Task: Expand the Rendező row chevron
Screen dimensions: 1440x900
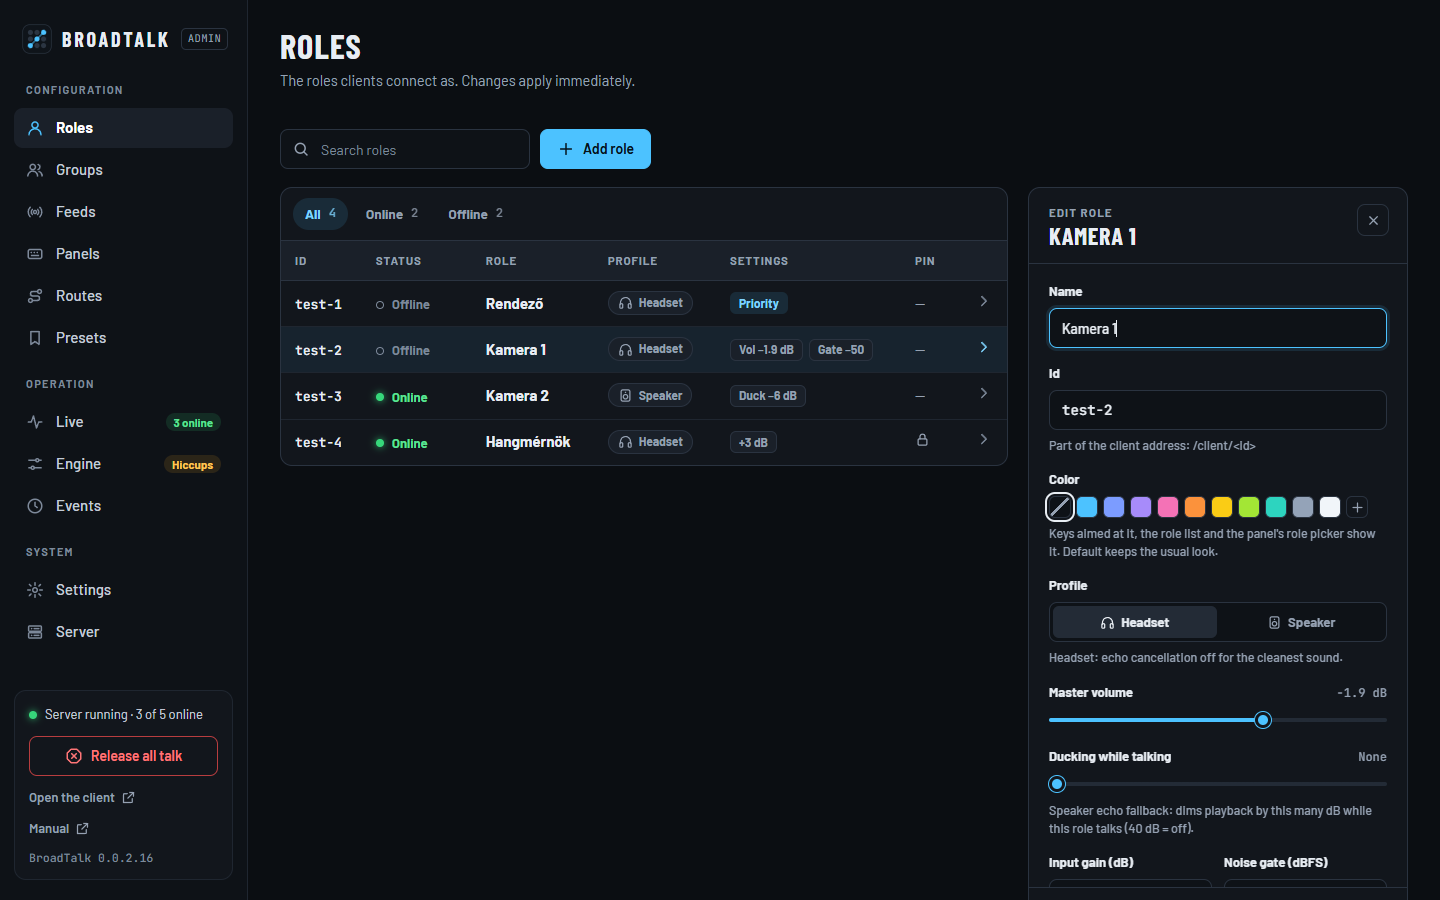Action: click(984, 301)
